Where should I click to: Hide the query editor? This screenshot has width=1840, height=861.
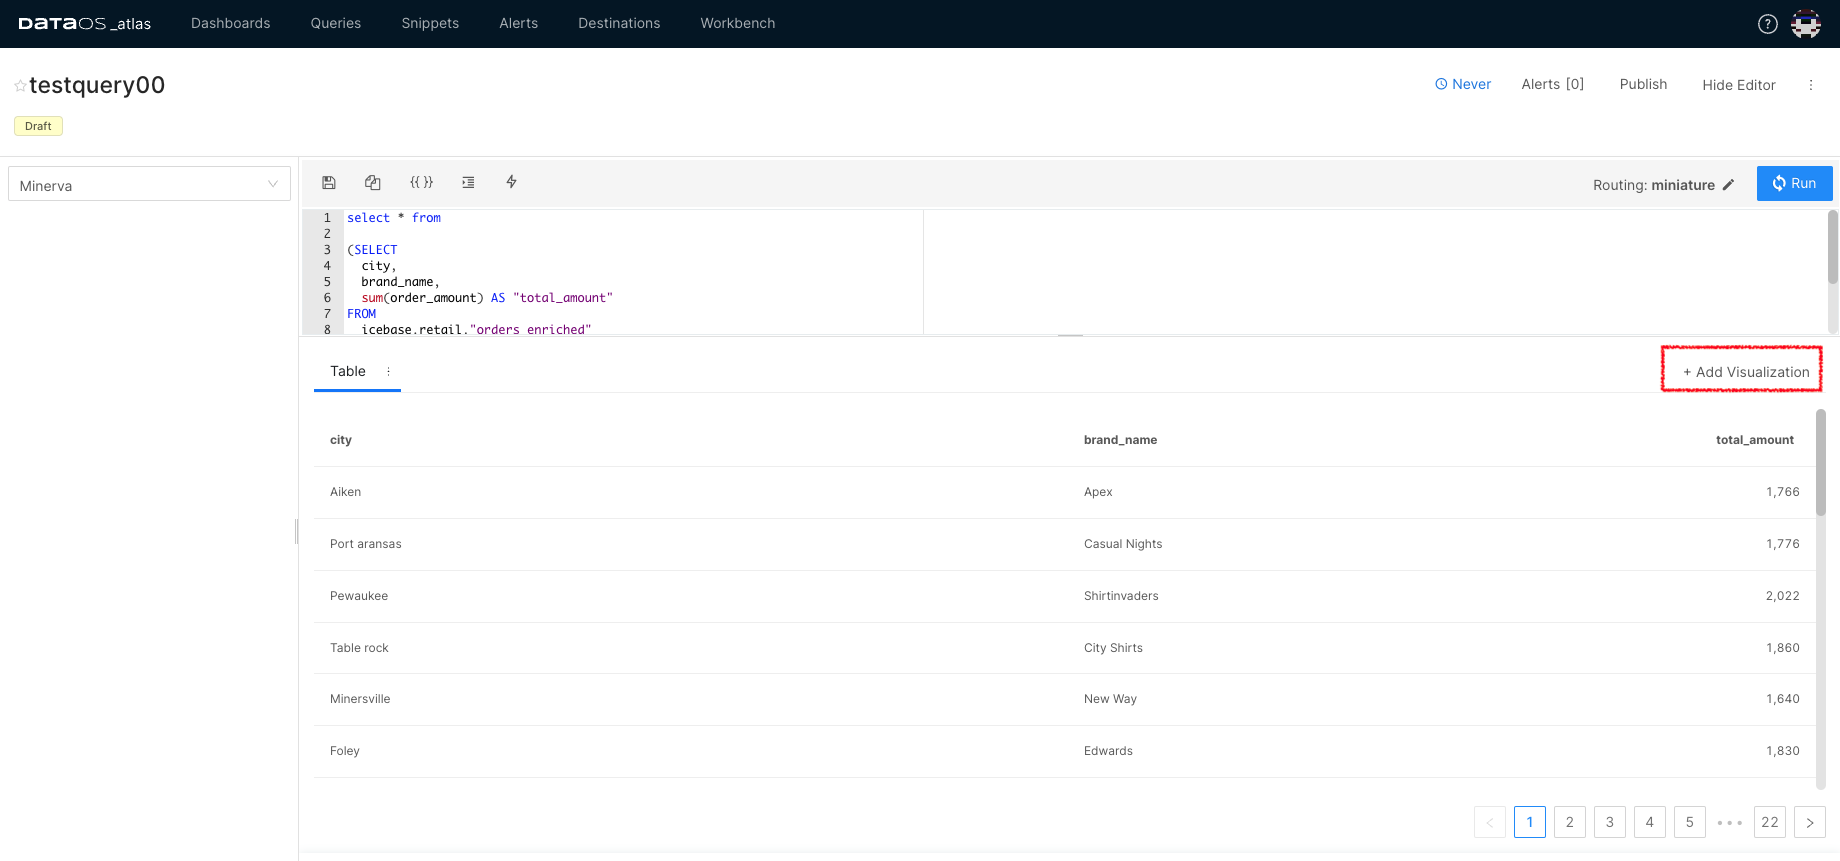1739,85
